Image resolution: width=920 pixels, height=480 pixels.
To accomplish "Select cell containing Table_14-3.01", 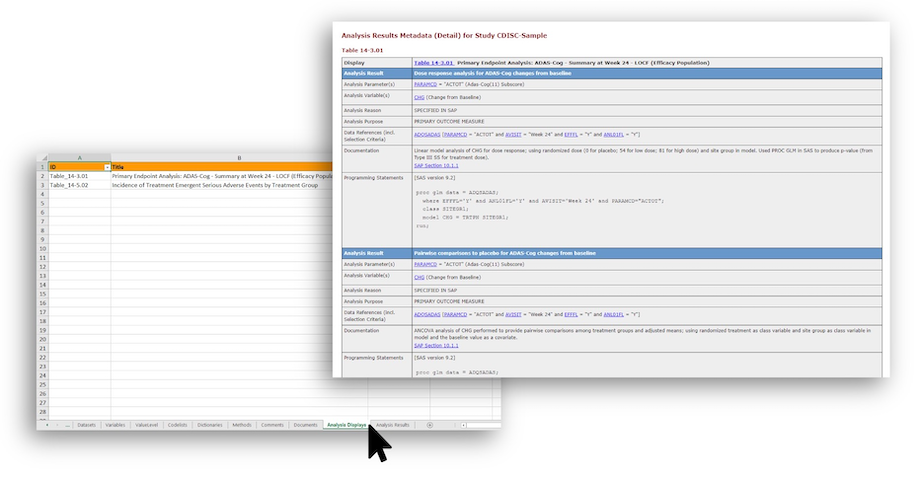I will point(80,176).
